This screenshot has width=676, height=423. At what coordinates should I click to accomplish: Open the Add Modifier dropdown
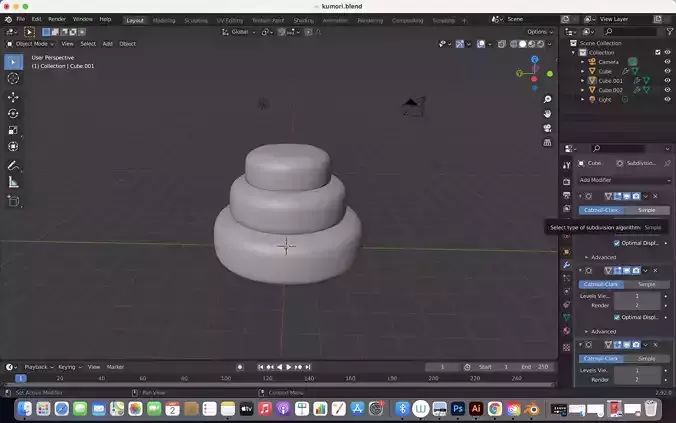click(624, 180)
